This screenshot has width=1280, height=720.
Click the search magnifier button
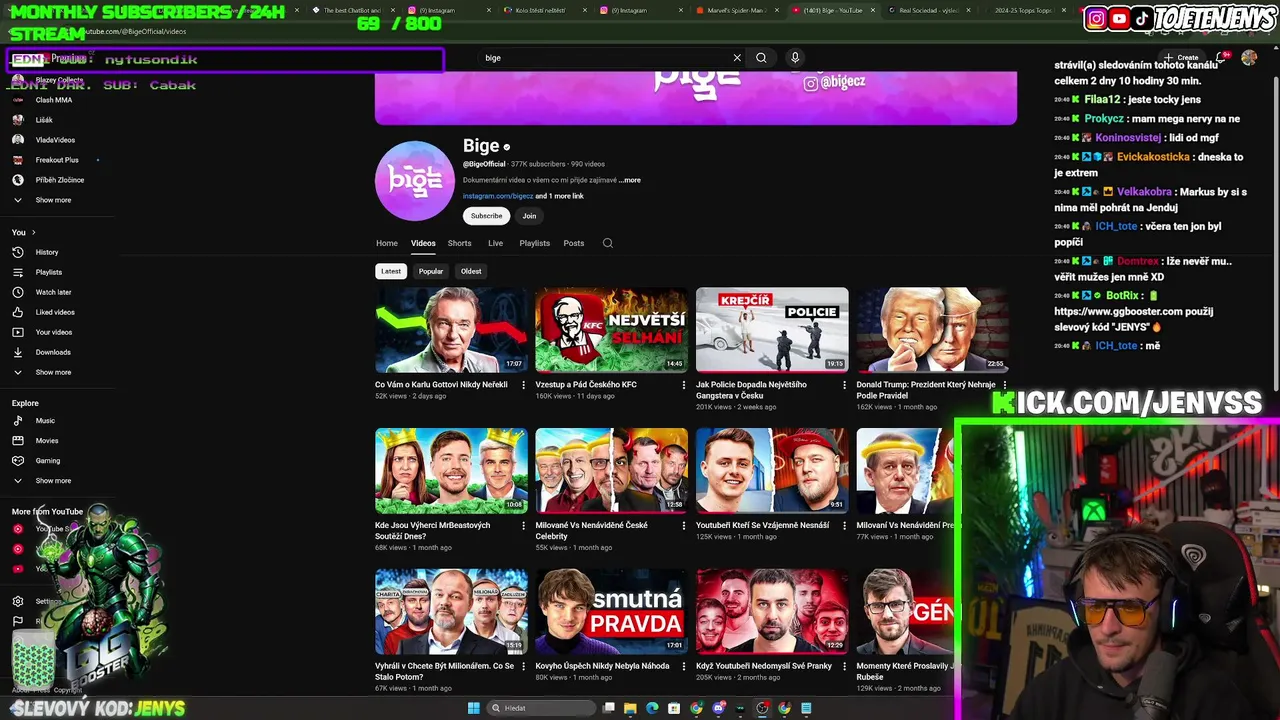(x=761, y=58)
